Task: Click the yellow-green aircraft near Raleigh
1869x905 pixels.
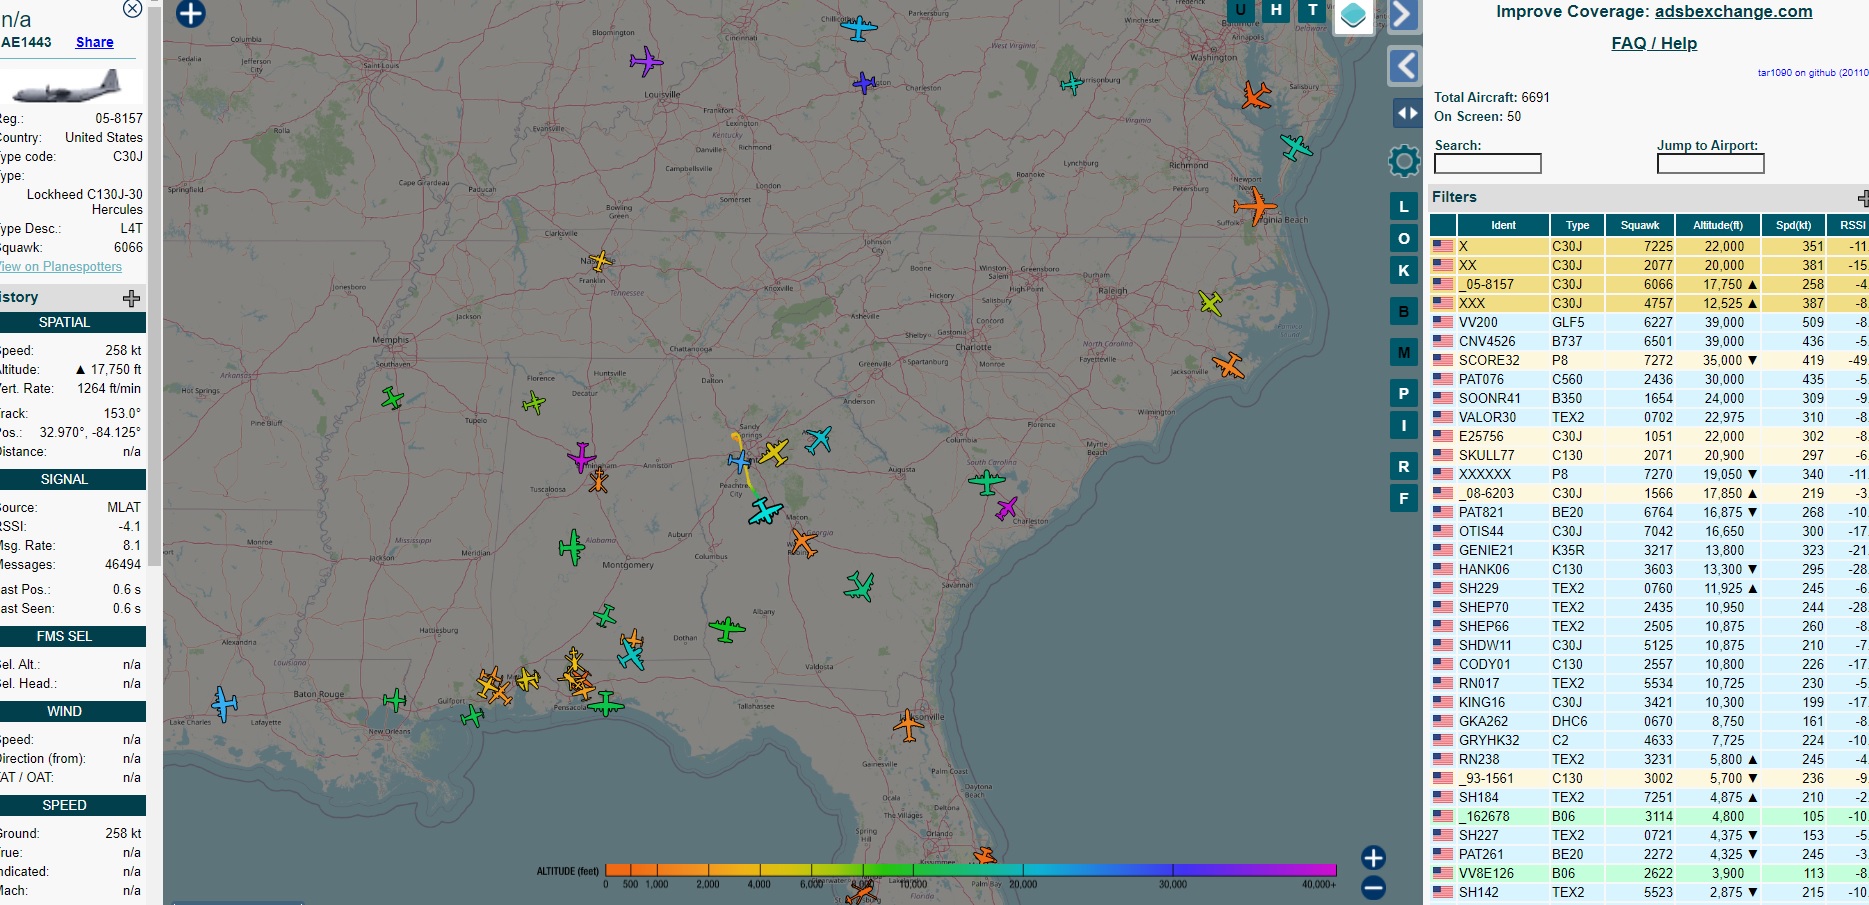Action: [x=1211, y=302]
